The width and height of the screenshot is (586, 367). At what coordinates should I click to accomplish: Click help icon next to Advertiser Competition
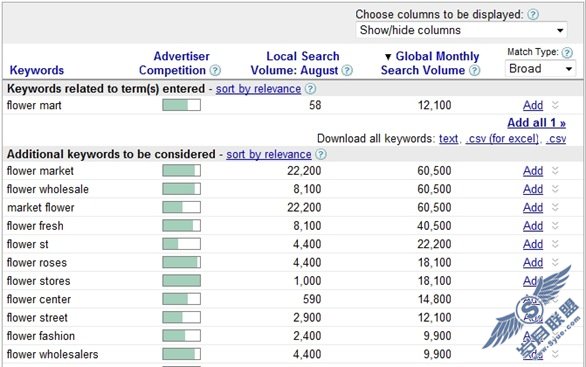pyautogui.click(x=215, y=70)
